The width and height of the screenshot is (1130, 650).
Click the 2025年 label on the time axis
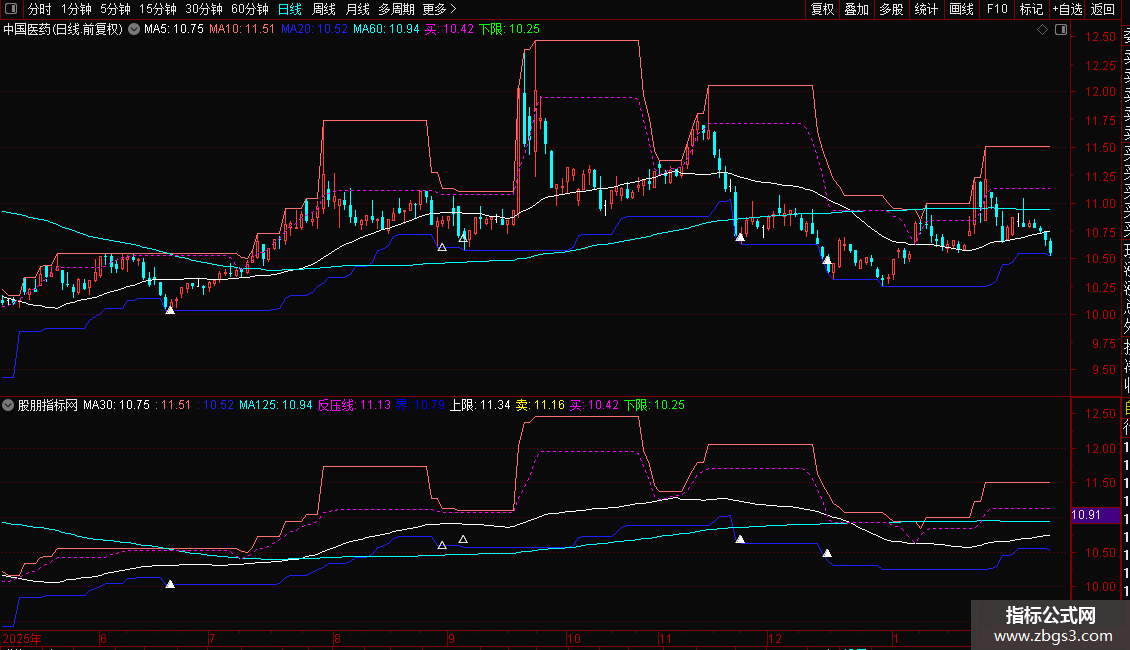point(22,637)
